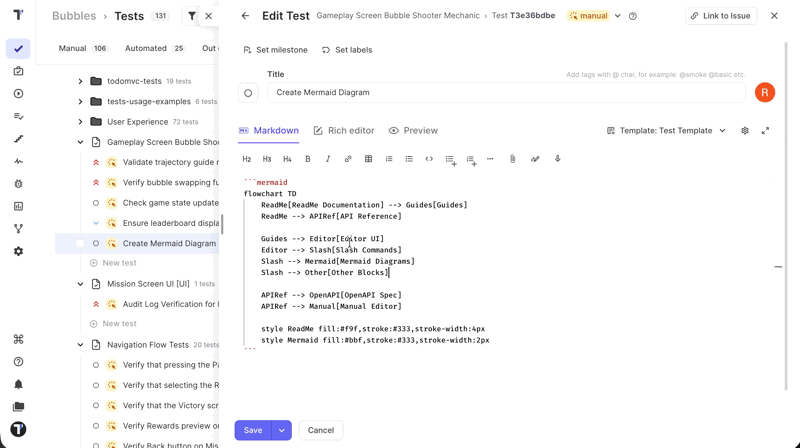800x448 pixels.
Task: Open the R user avatar
Action: point(765,92)
